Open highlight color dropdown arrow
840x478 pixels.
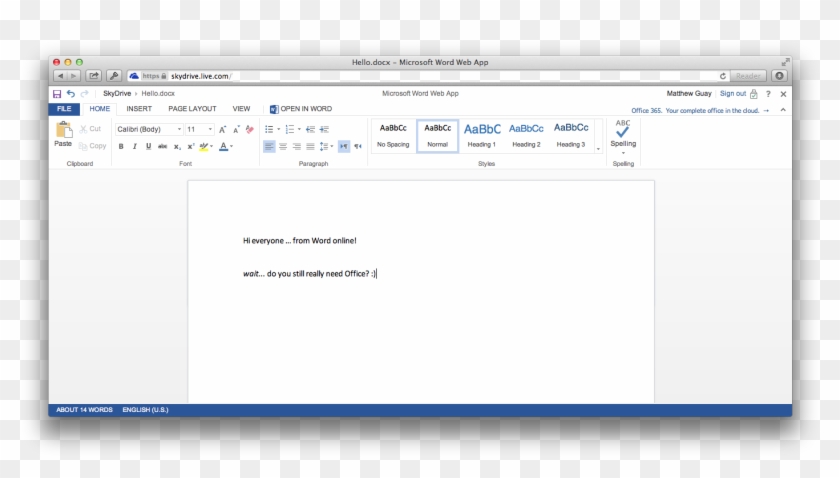212,146
